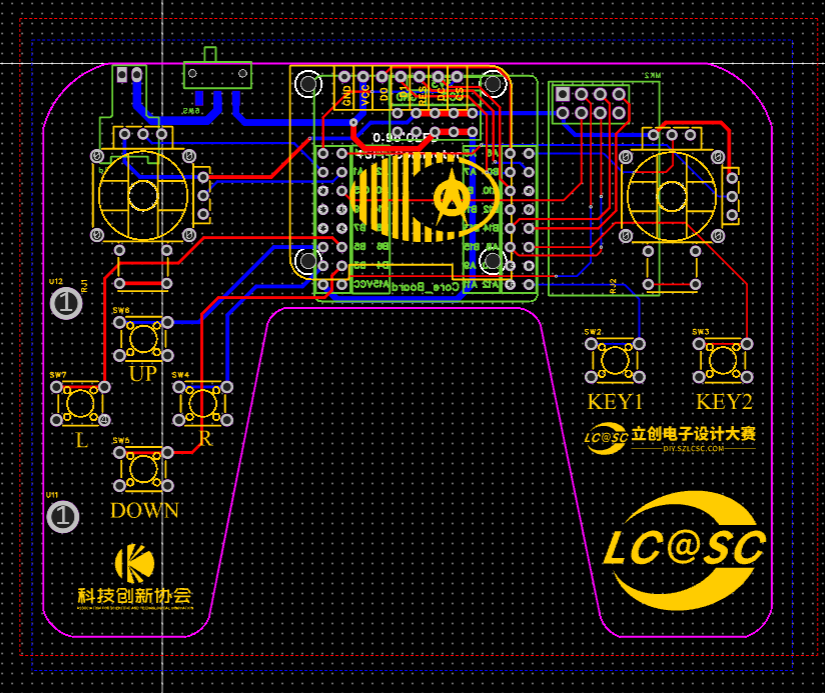Select the right joystick top three-pin header
The height and width of the screenshot is (693, 825).
pos(672,135)
